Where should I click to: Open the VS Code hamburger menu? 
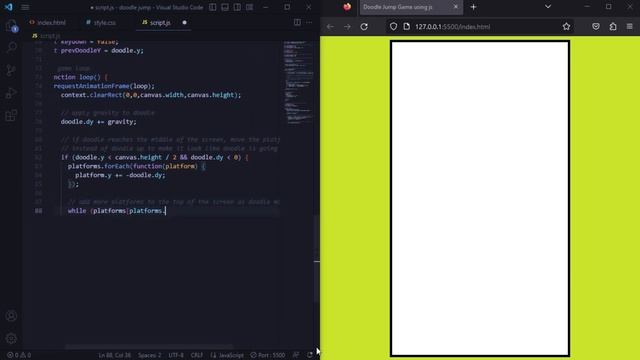[x=25, y=7]
